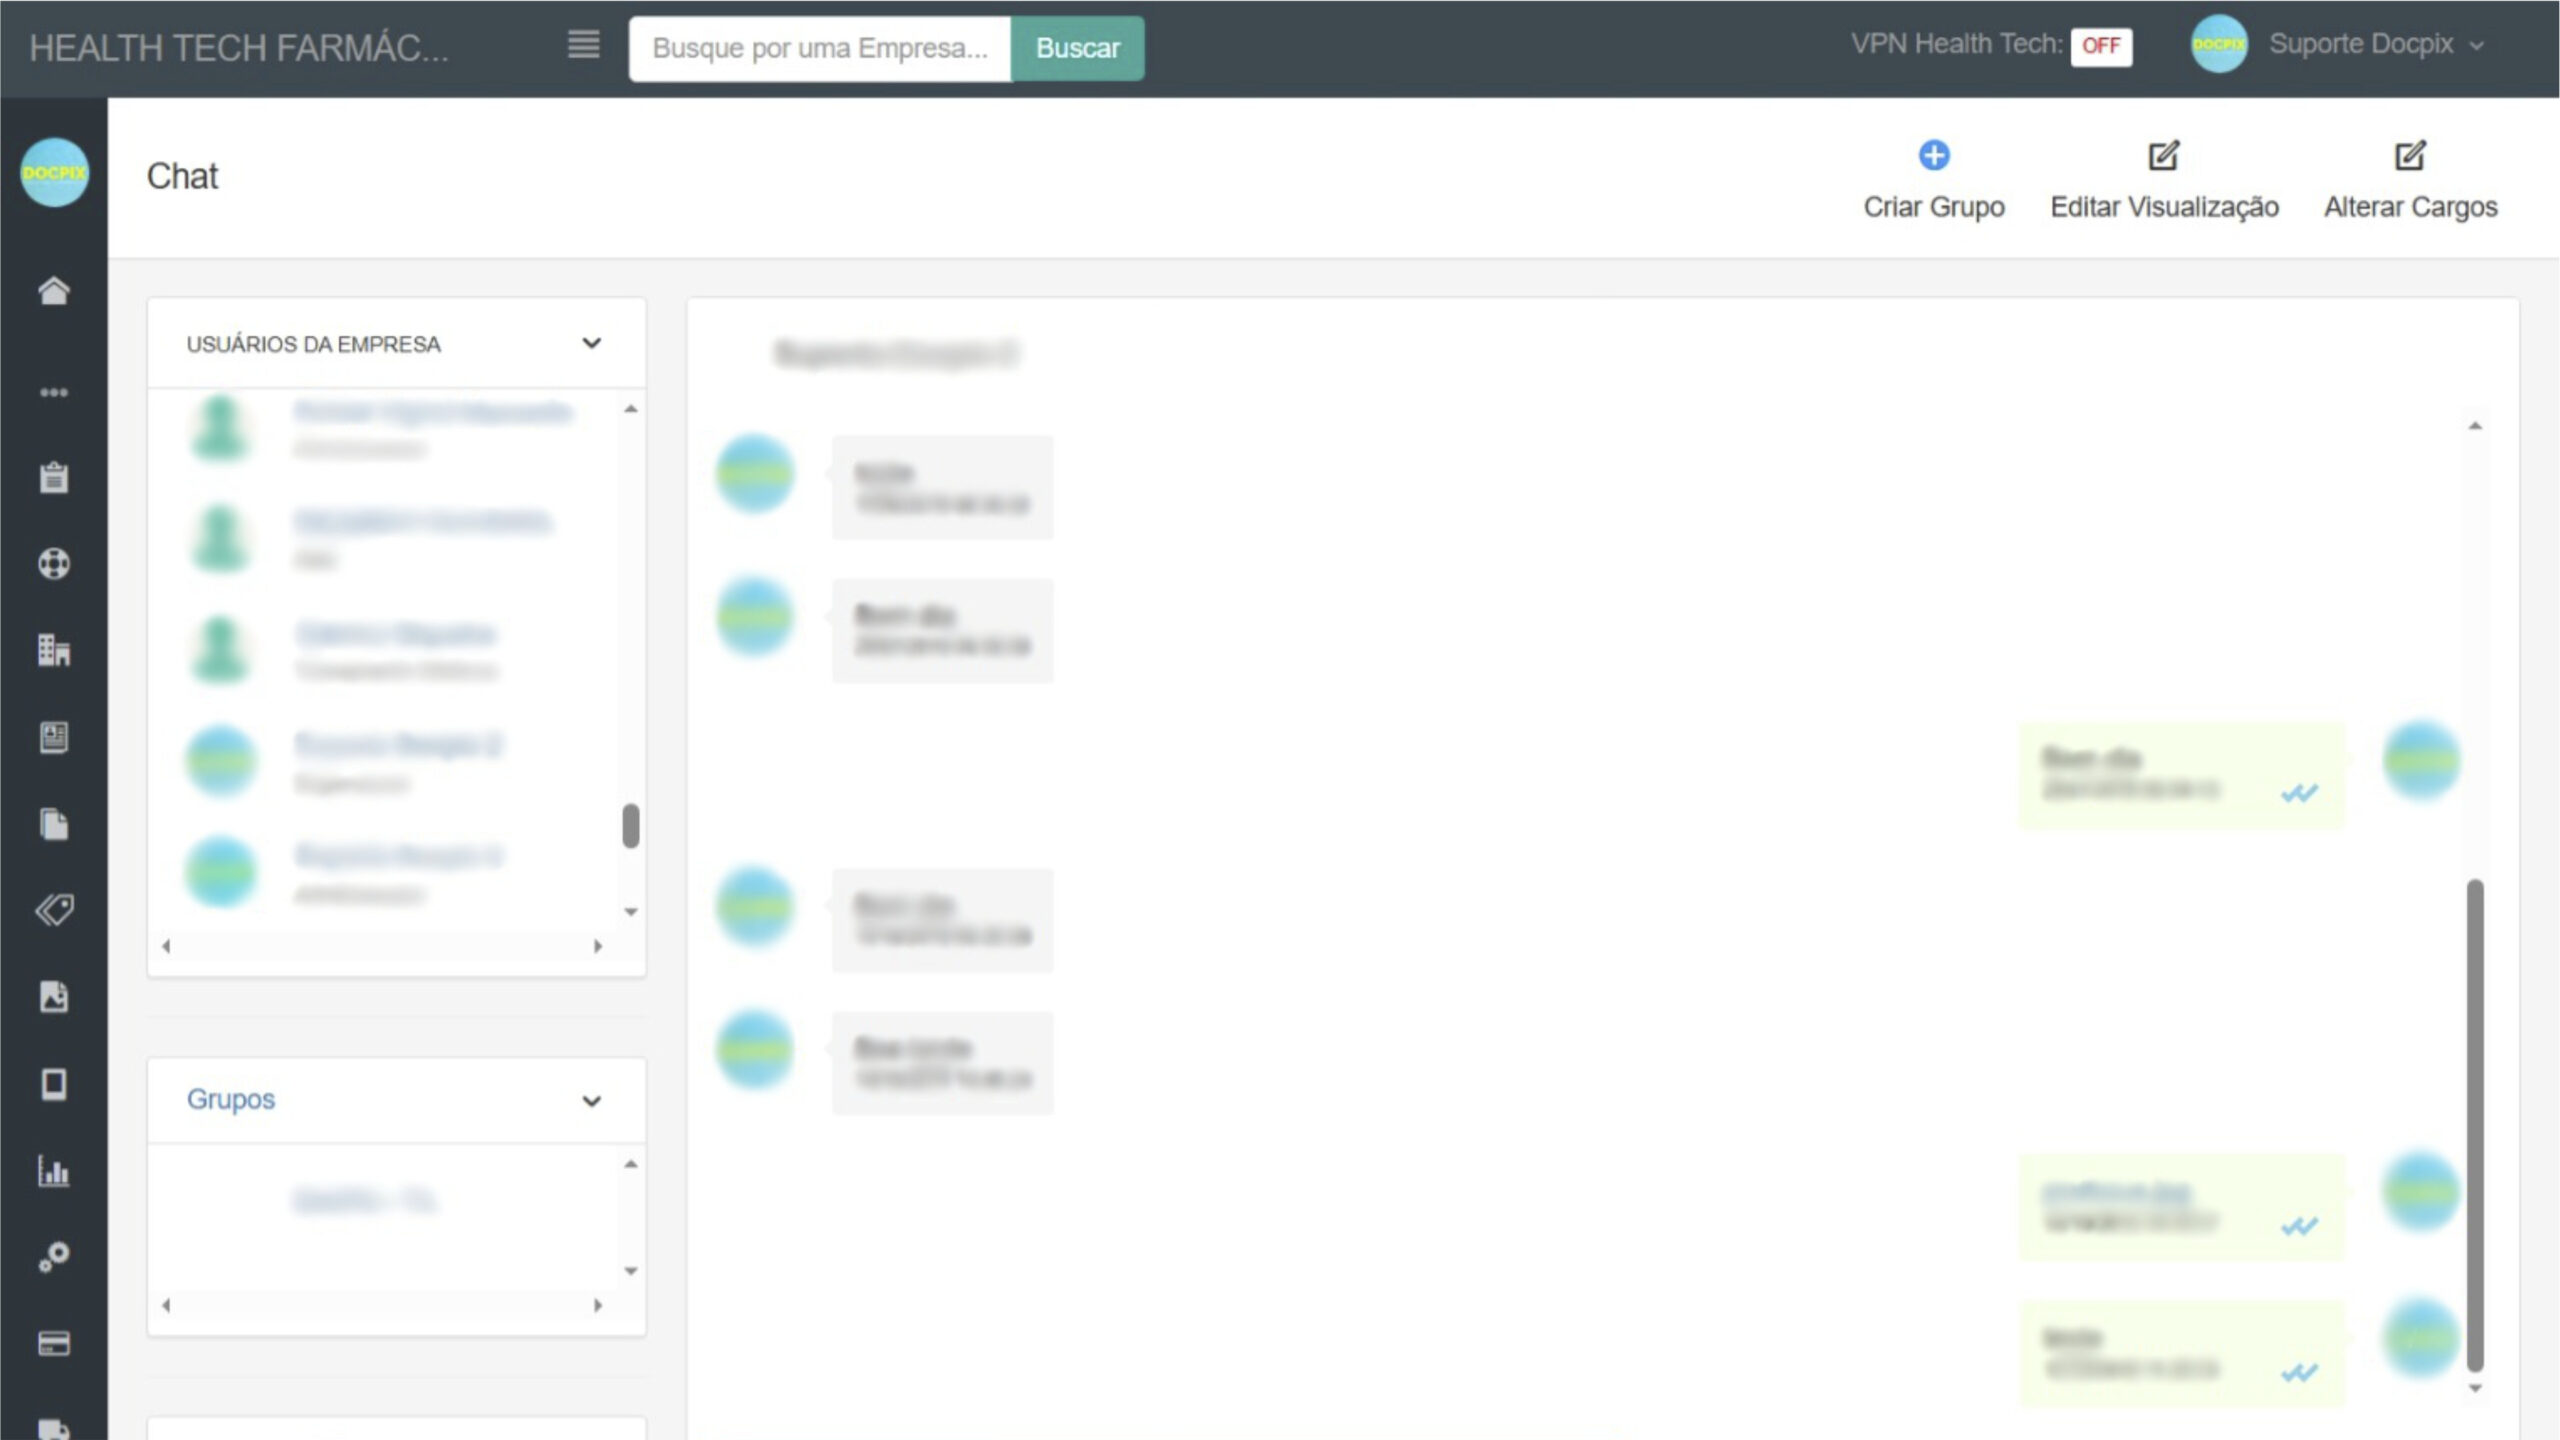This screenshot has width=2560, height=1440.
Task: Click the users list vertical scrollbar thumb
Action: (630, 826)
